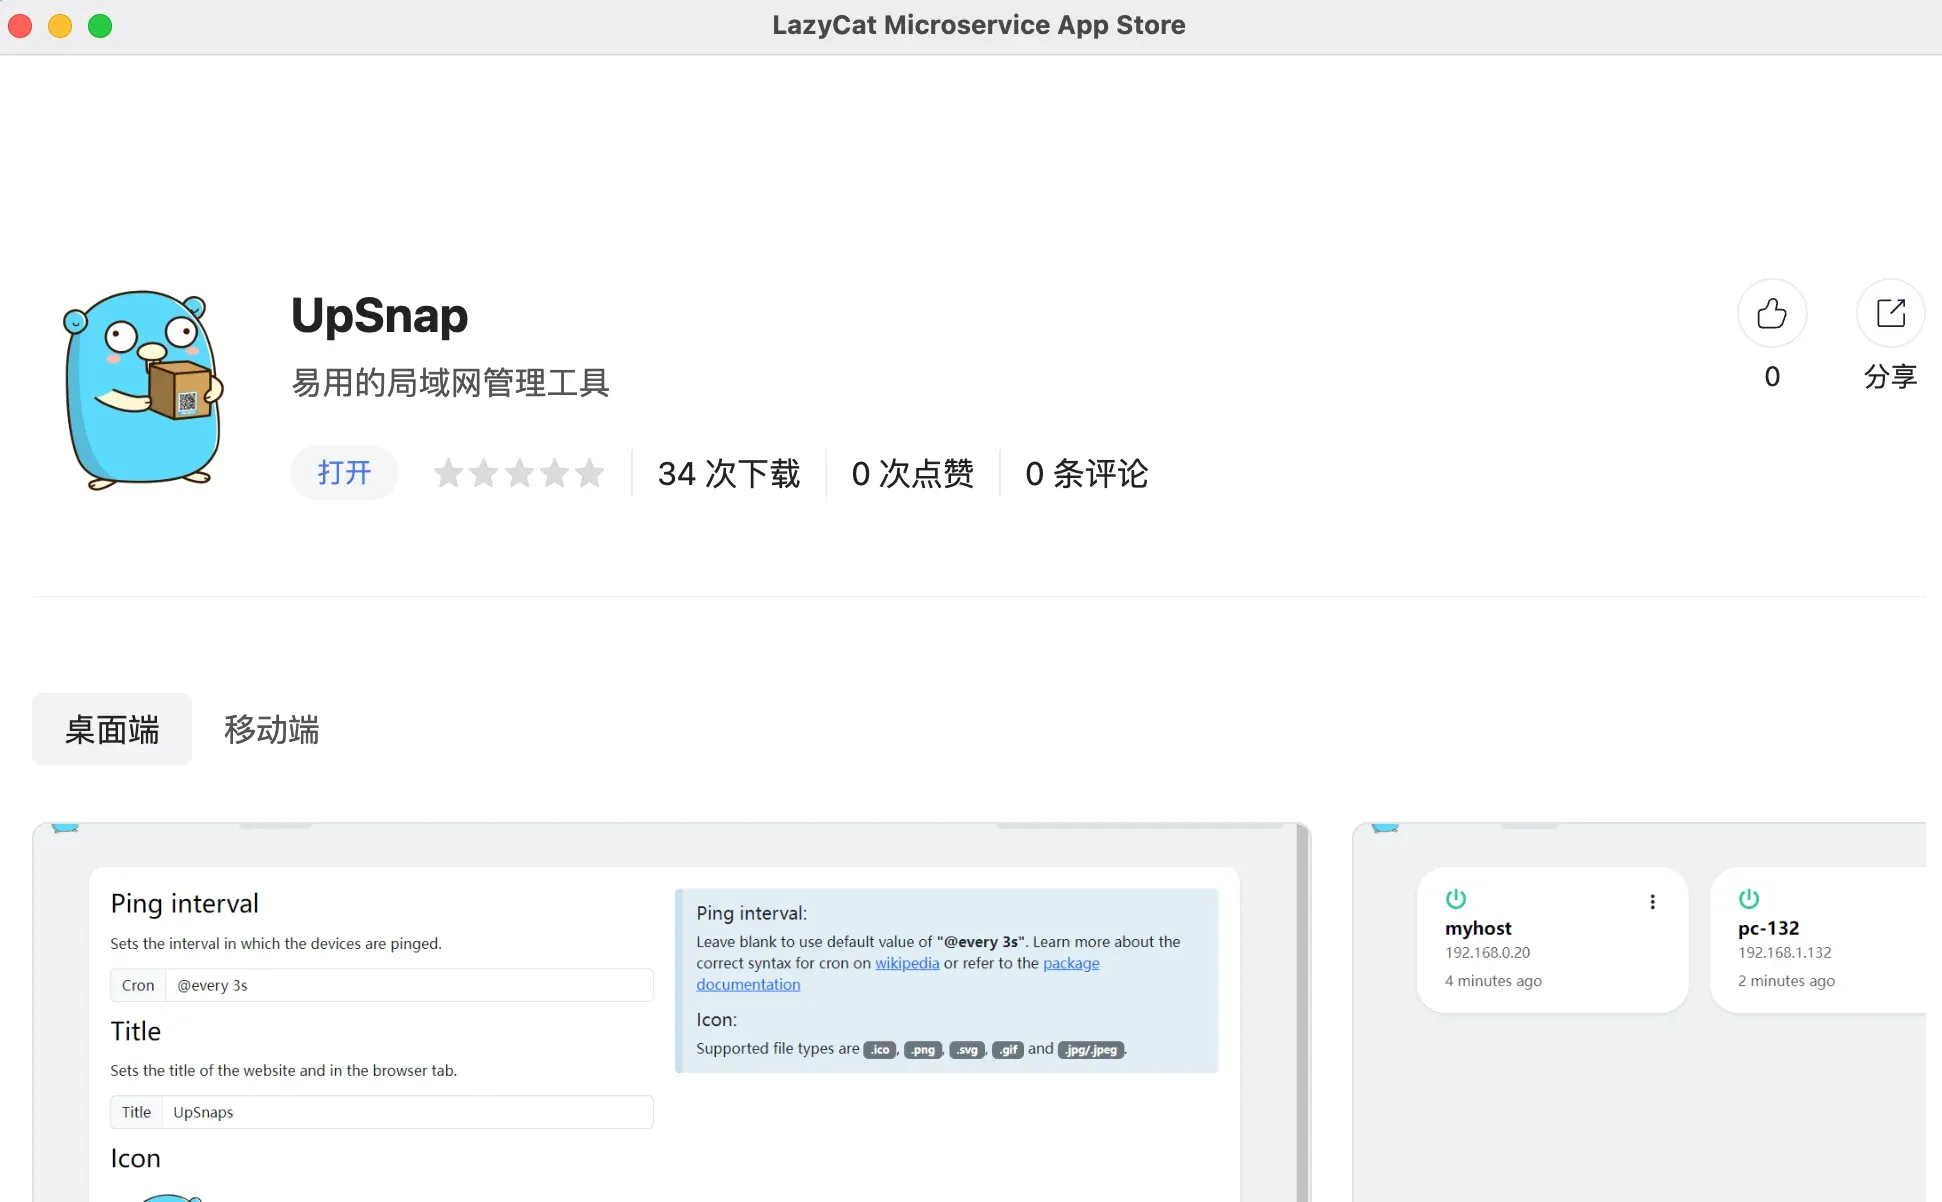Click the third rating star
This screenshot has height=1202, width=1942.
(x=519, y=473)
